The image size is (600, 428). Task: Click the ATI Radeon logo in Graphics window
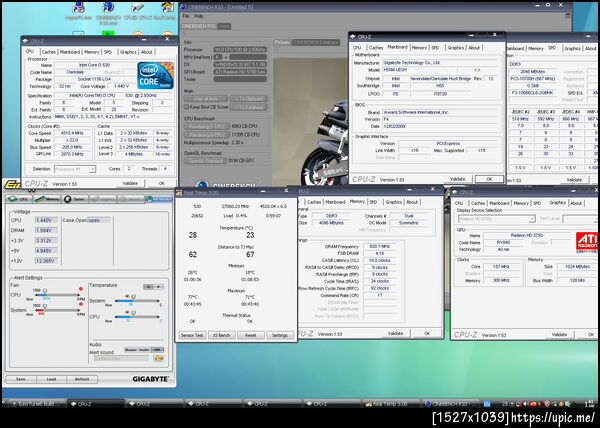[586, 242]
